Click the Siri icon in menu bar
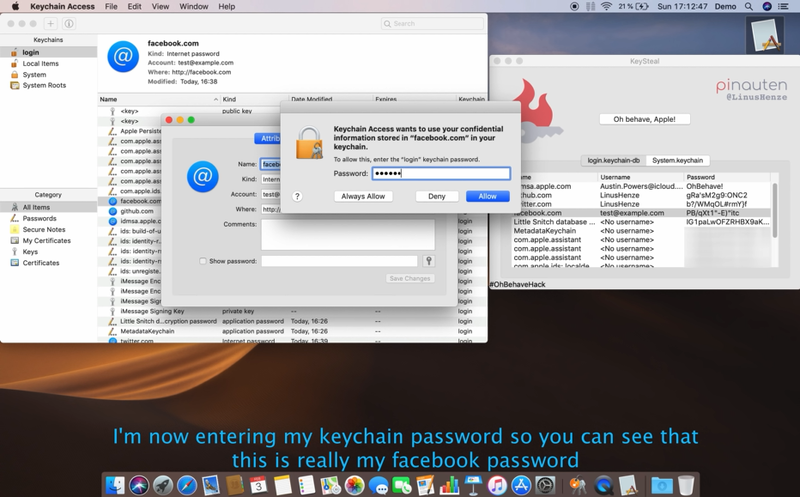The image size is (800, 497). click(x=767, y=7)
